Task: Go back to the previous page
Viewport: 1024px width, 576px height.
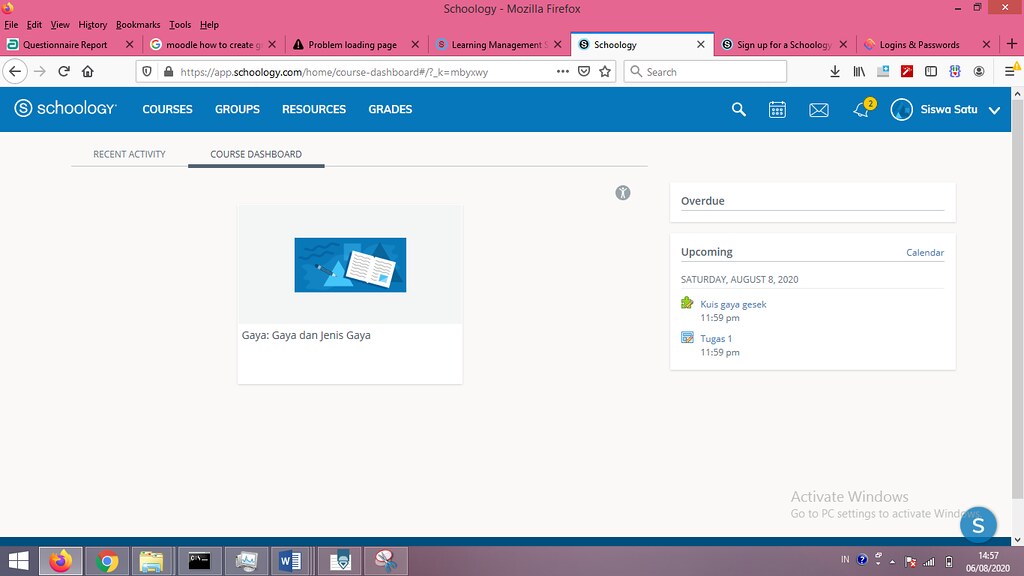Action: point(15,72)
